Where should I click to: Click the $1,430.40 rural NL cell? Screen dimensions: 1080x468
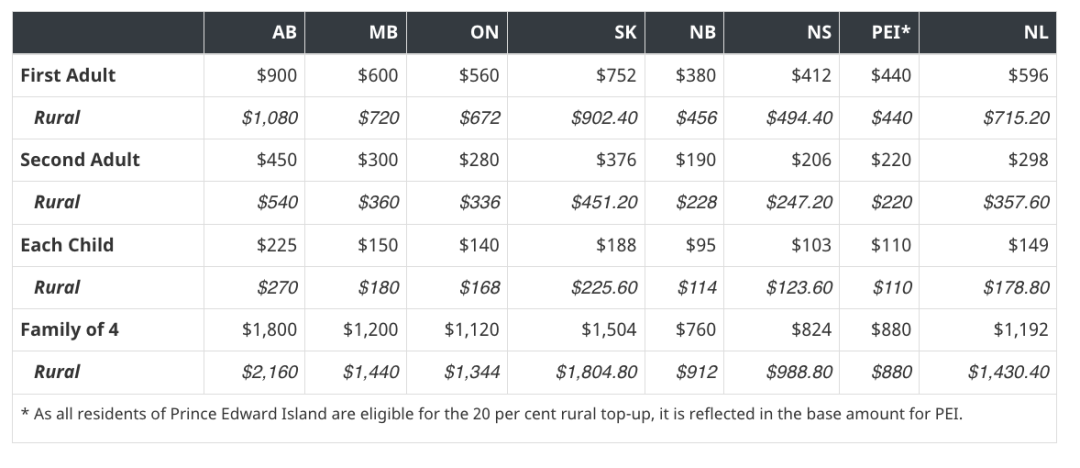pyautogui.click(x=1008, y=372)
